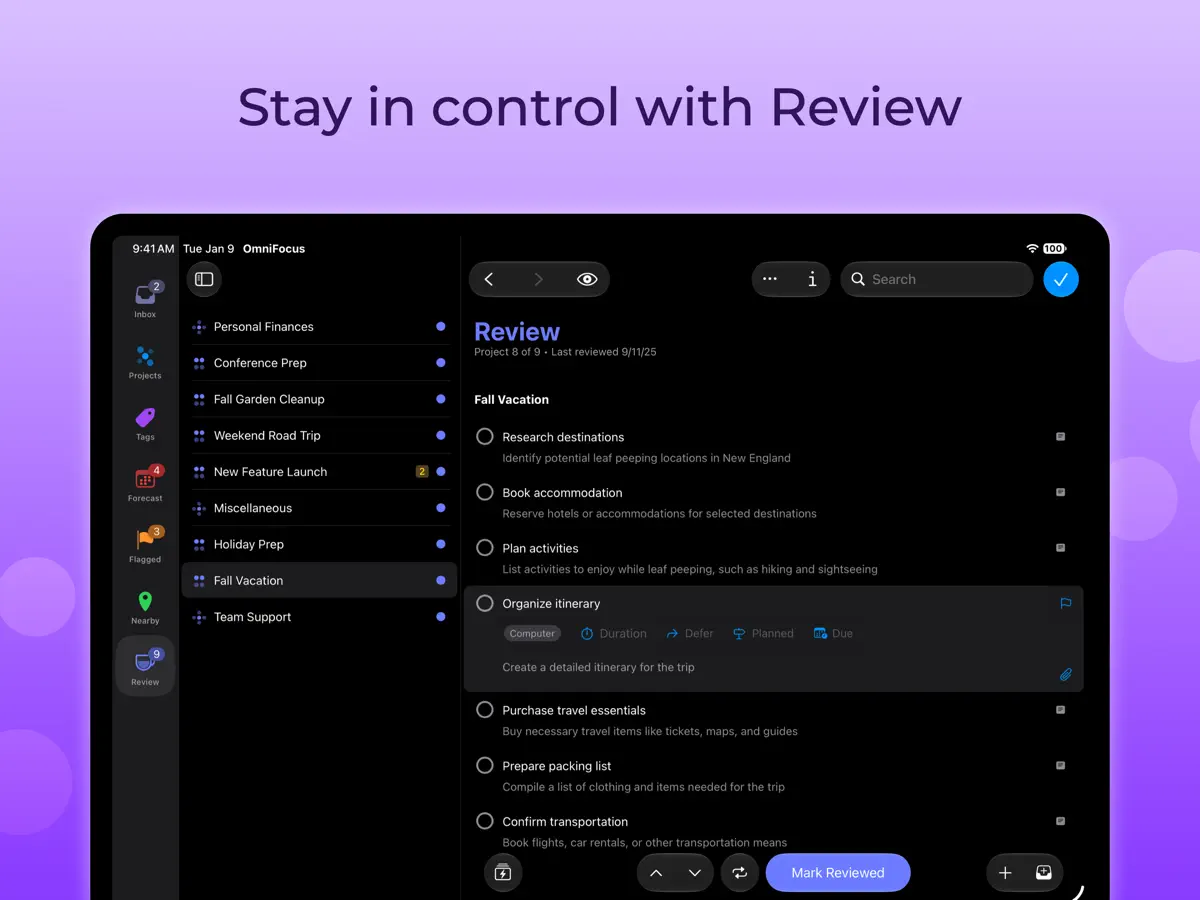
Task: Set Duration for Organize itinerary
Action: 614,633
